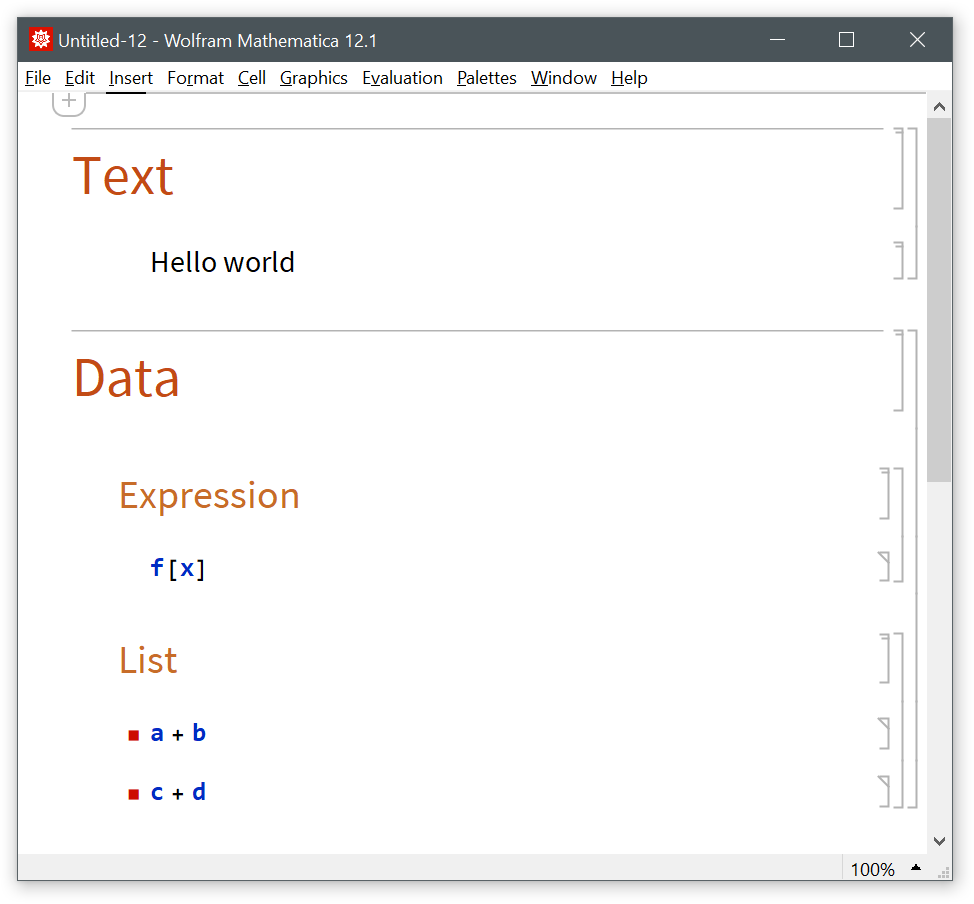This screenshot has width=974, height=904.
Task: Click the red bullet before c + d
Action: [134, 794]
